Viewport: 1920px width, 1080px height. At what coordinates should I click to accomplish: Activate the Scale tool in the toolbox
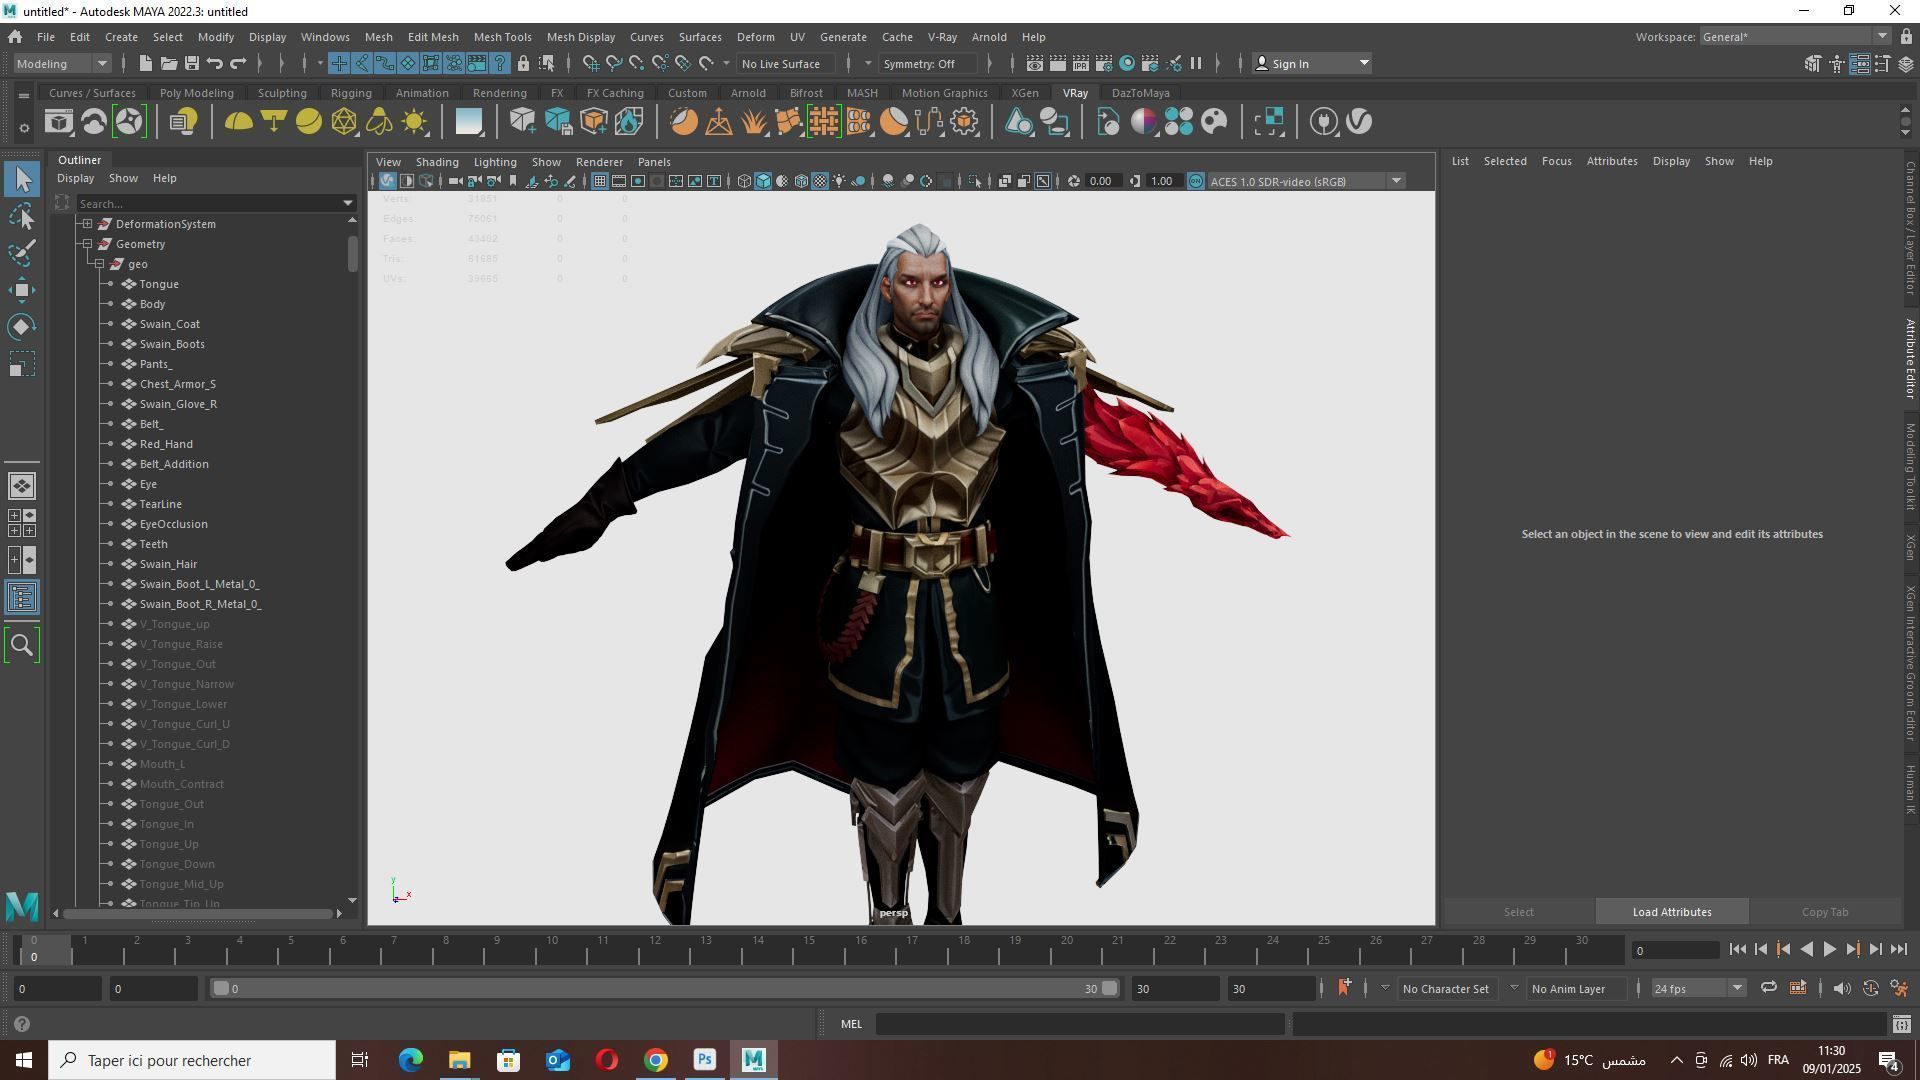tap(22, 364)
